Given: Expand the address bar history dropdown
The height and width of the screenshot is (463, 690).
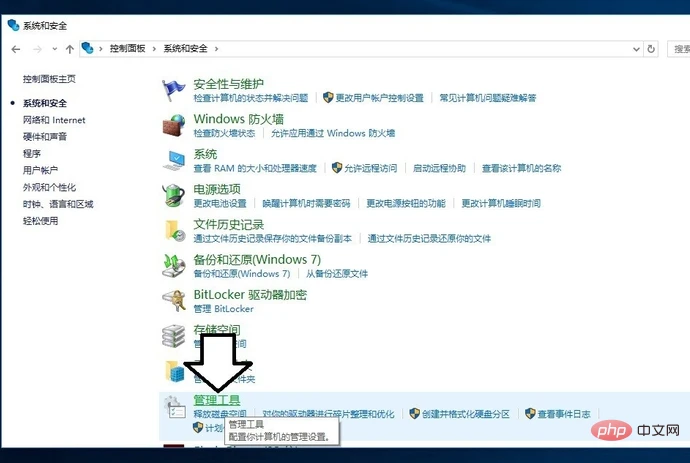Looking at the screenshot, I should click(636, 49).
